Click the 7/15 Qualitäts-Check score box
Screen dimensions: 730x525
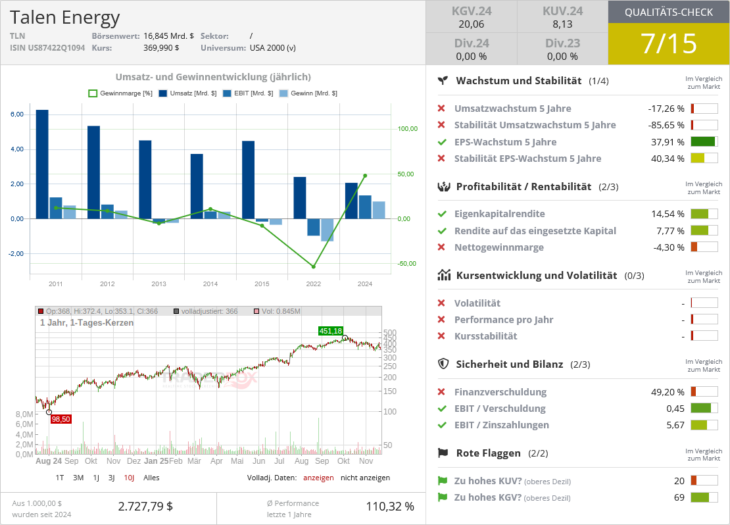(667, 44)
